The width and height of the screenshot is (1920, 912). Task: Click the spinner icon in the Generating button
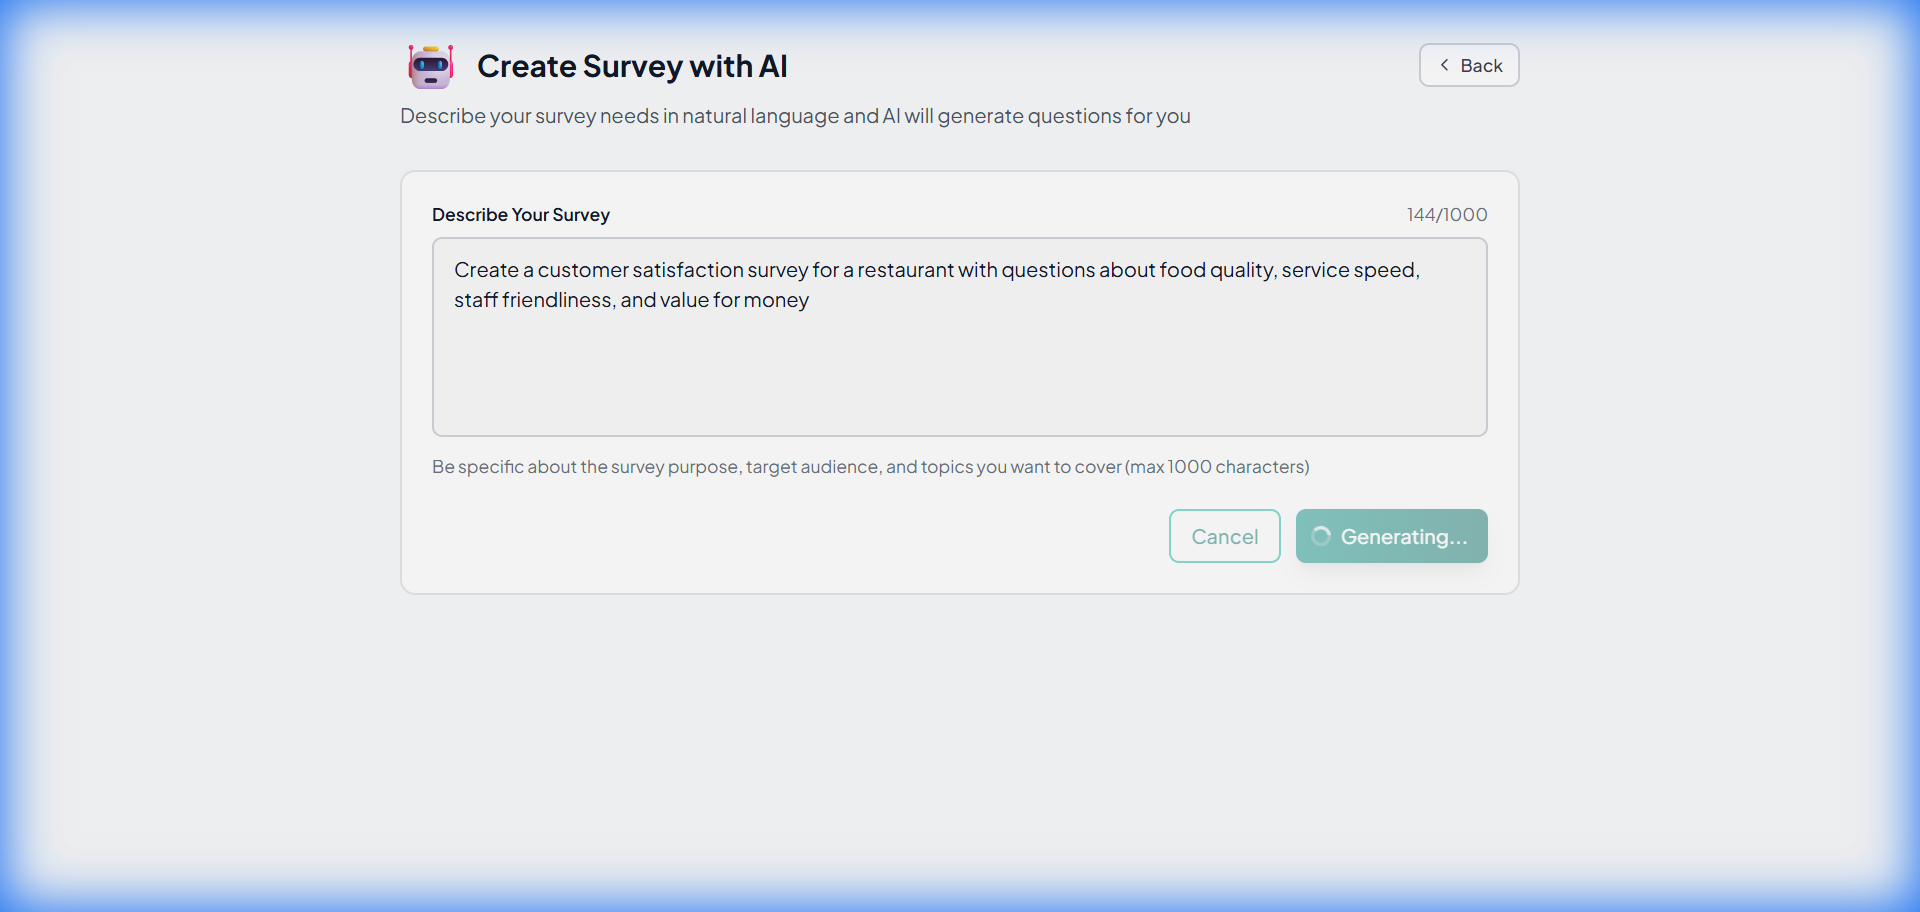(x=1321, y=536)
